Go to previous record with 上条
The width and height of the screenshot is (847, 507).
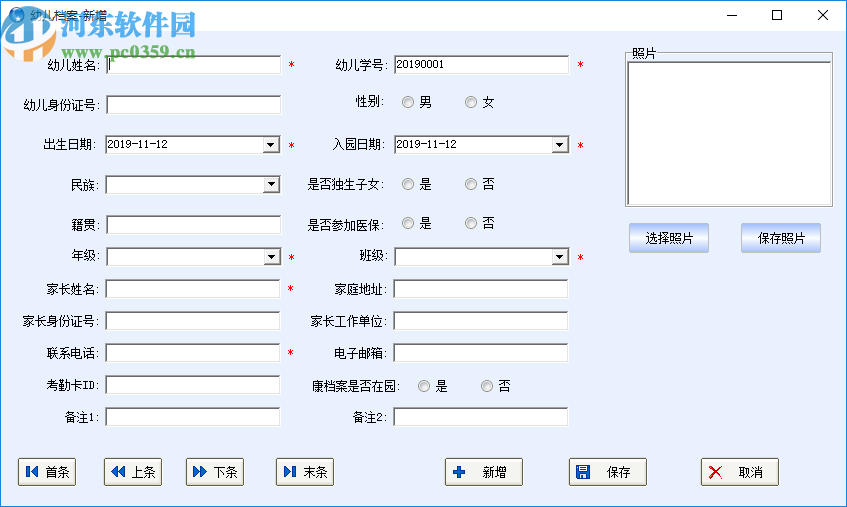coord(133,472)
